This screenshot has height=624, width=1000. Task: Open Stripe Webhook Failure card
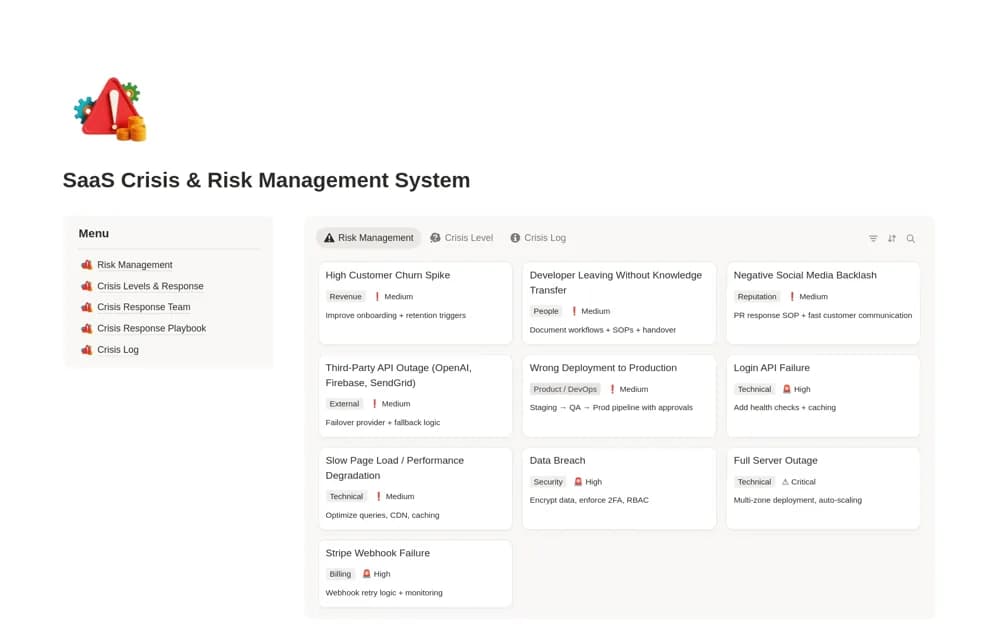point(415,573)
